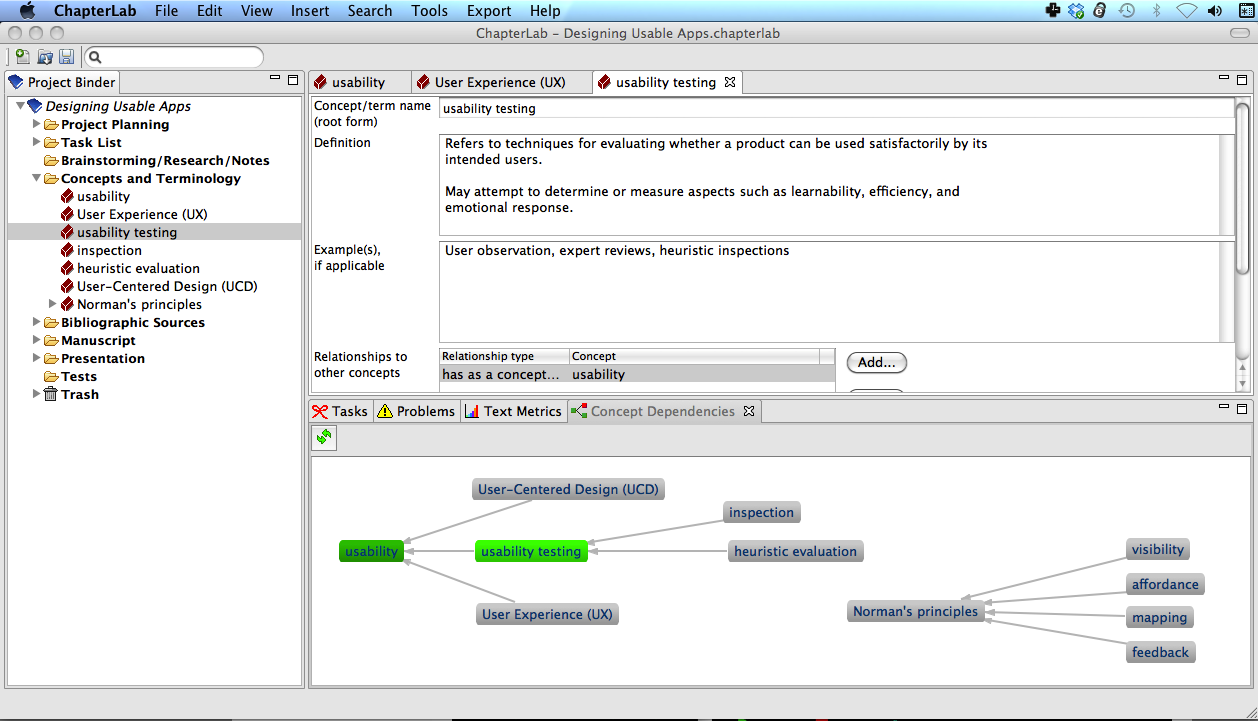Select inspection in the Project Binder
Image resolution: width=1258 pixels, height=721 pixels.
[109, 250]
